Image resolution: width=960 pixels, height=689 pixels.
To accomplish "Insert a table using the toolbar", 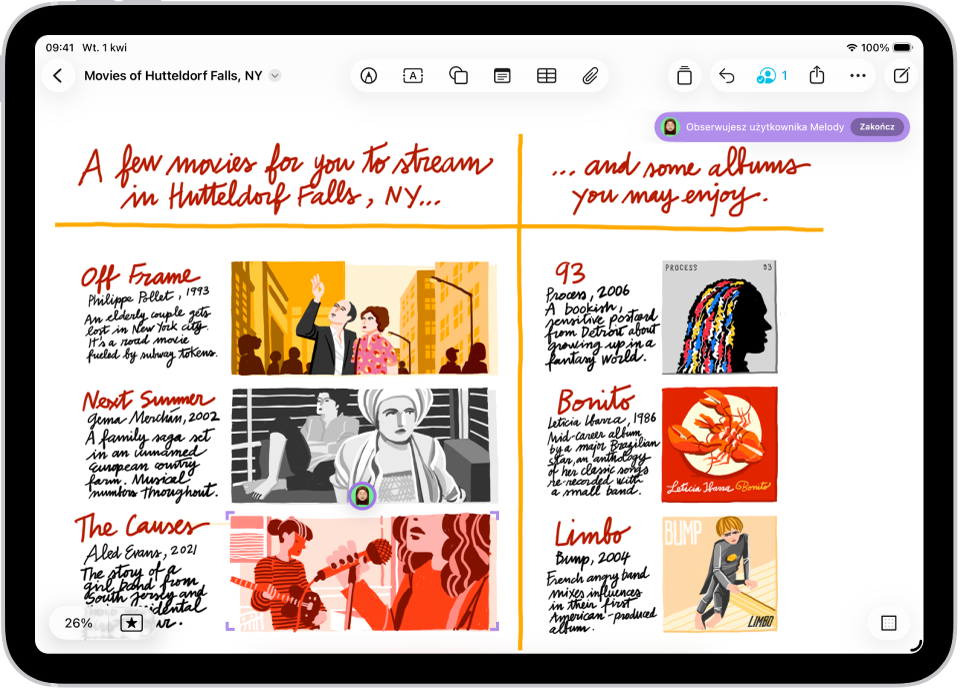I will pyautogui.click(x=546, y=76).
